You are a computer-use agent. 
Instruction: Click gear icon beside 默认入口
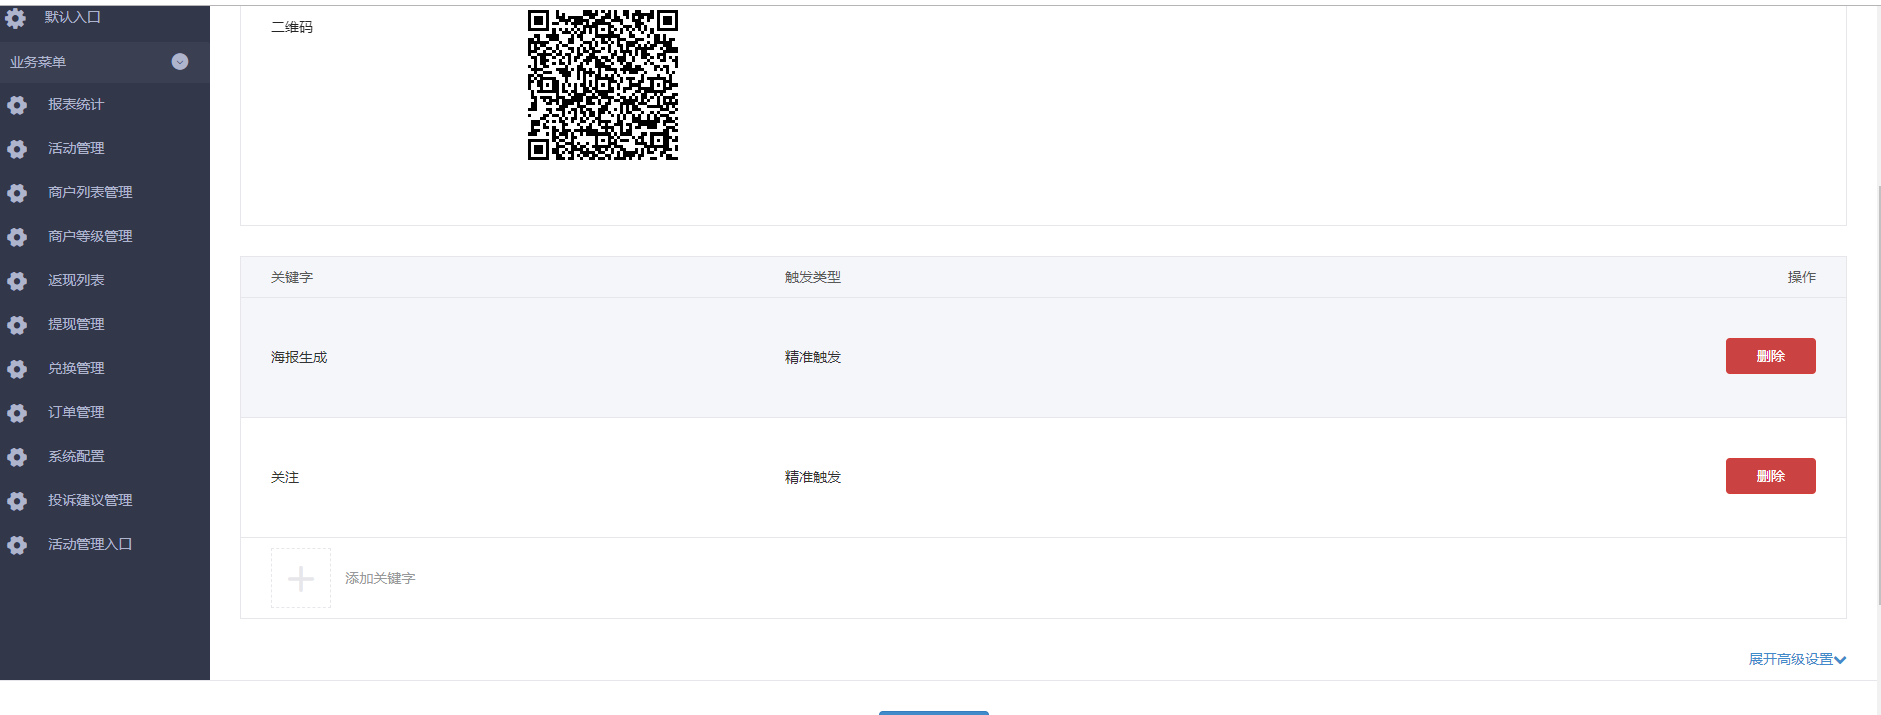(15, 17)
